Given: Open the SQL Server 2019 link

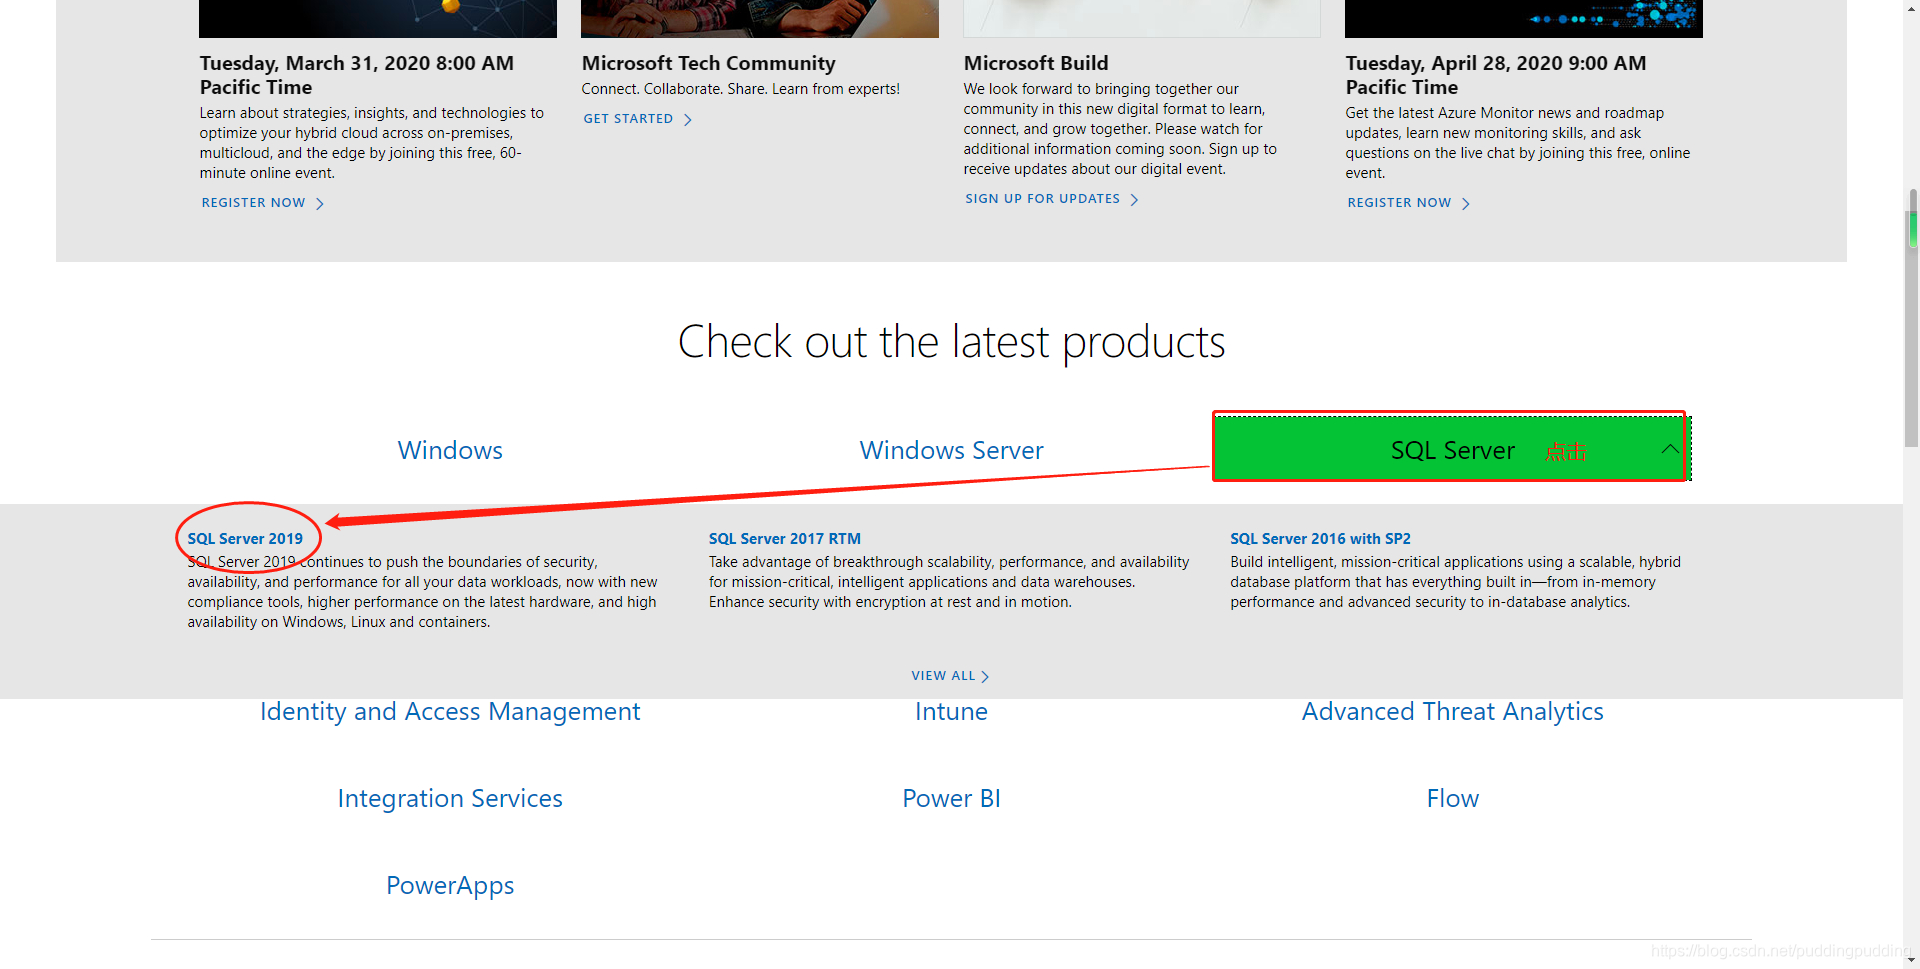Looking at the screenshot, I should point(245,539).
